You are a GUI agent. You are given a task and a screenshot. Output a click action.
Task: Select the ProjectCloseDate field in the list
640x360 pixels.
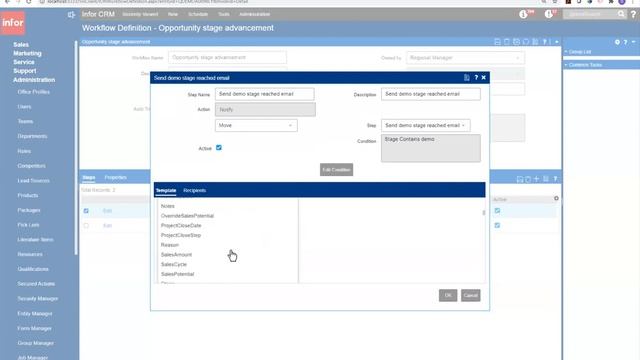181,226
